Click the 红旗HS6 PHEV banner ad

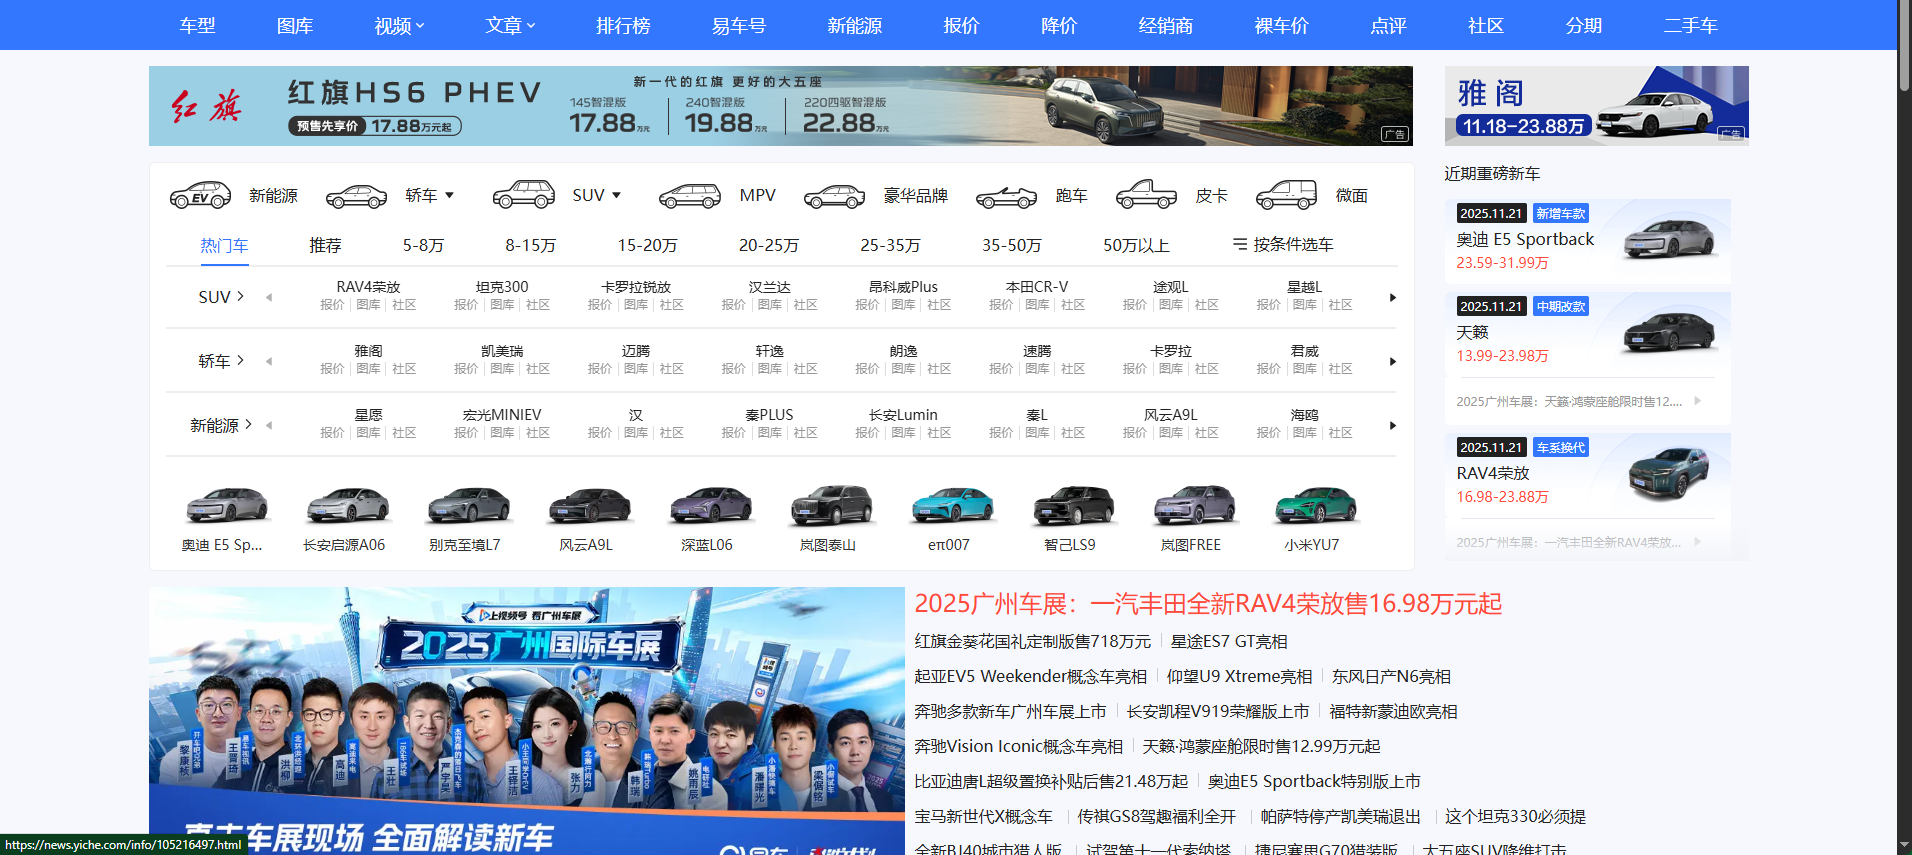780,106
